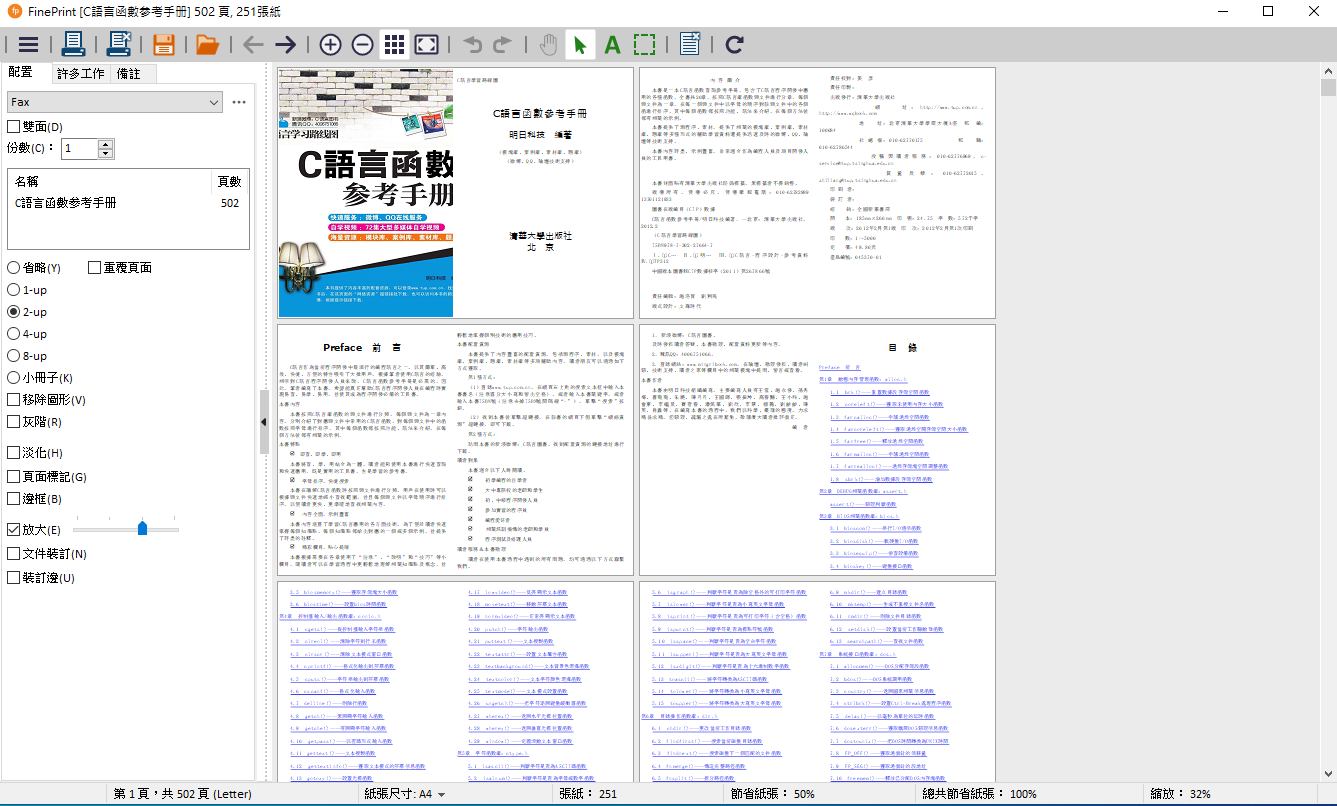Select the C語言函數參考手冊 job row
Screen dimensions: 1337x806
(x=127, y=203)
